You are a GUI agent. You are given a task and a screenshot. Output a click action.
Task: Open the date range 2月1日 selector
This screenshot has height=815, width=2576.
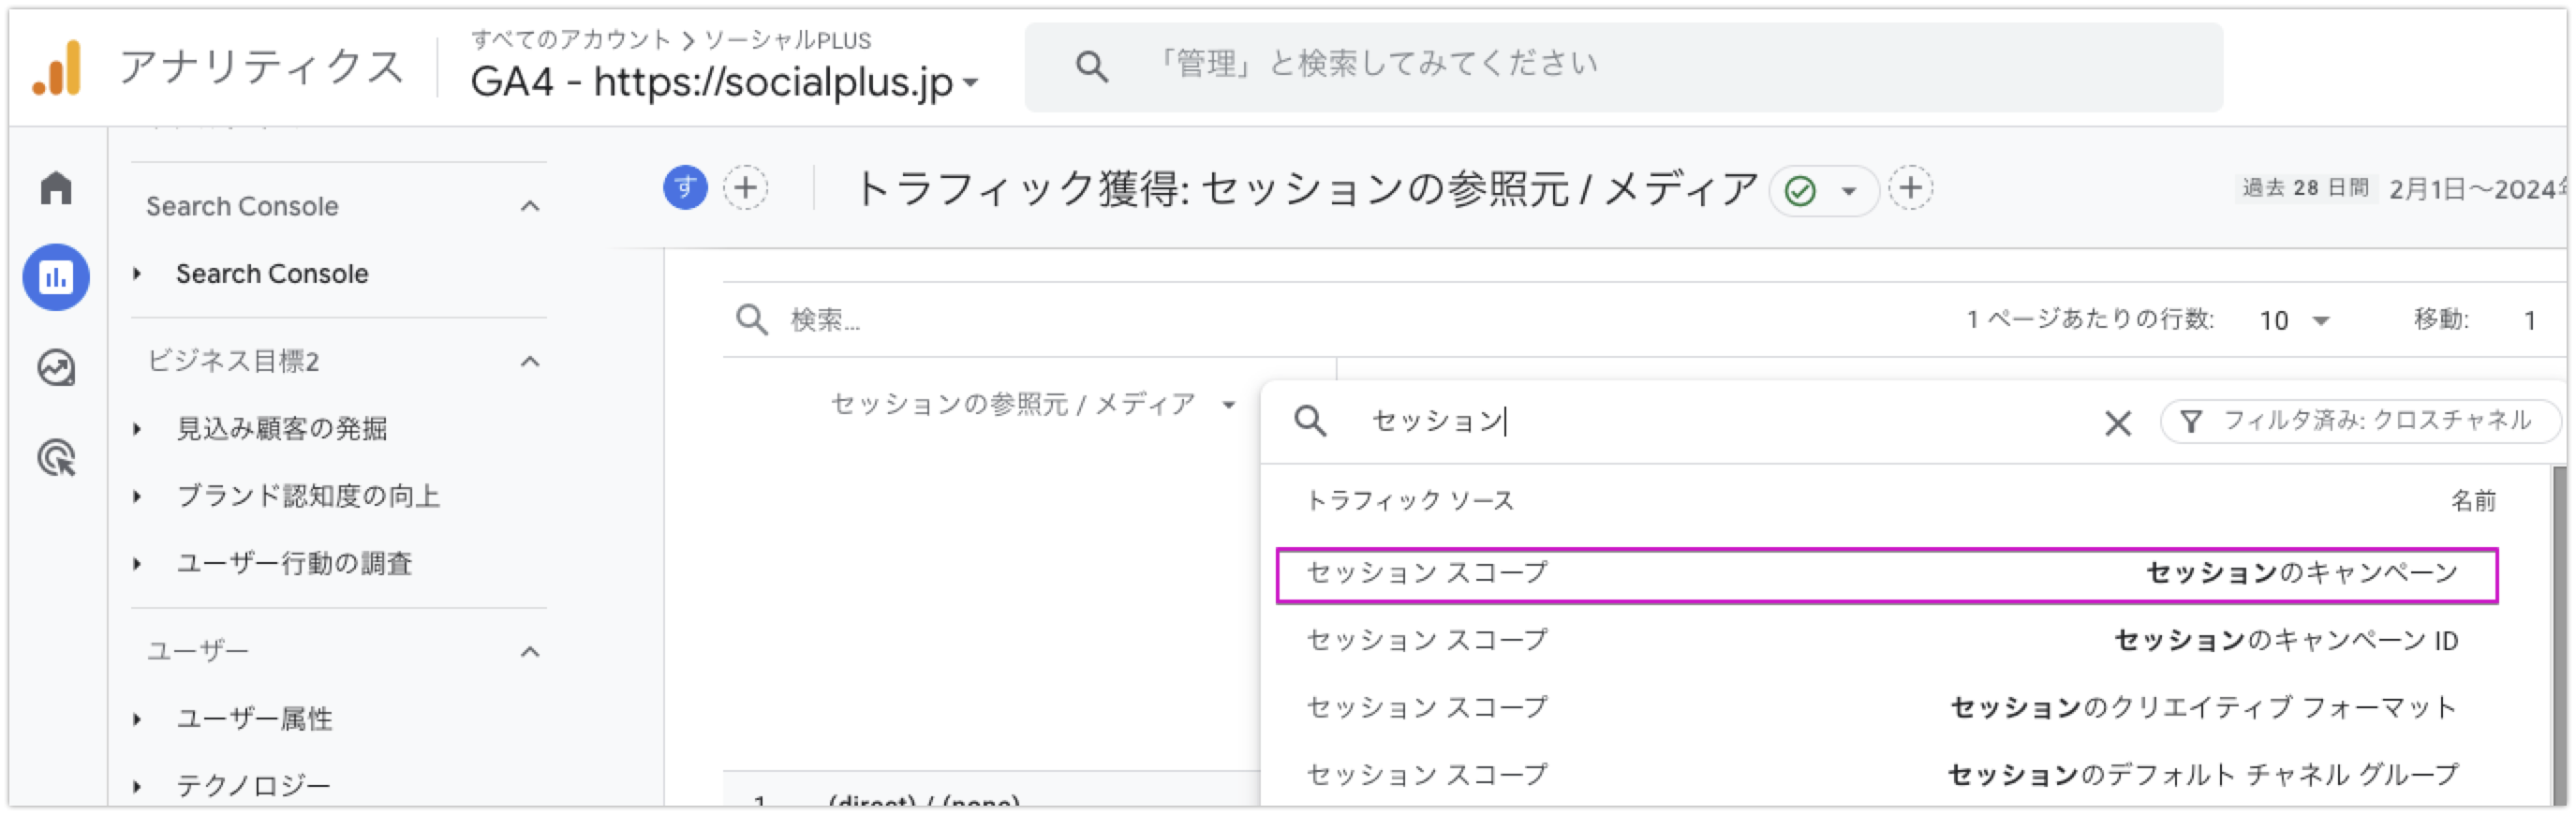coord(2476,189)
